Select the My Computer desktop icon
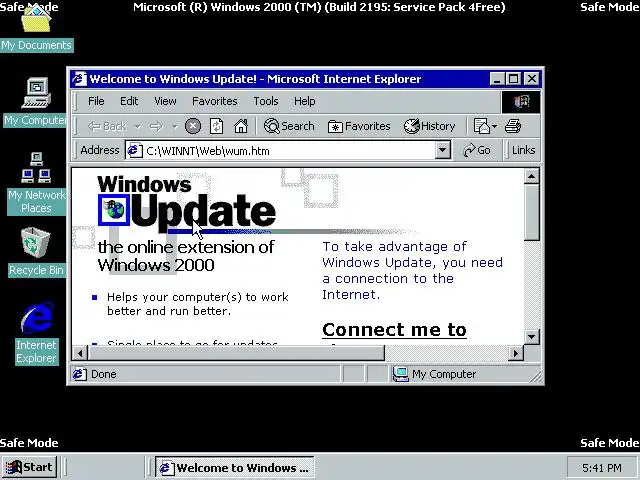This screenshot has width=640, height=480. pos(35,102)
